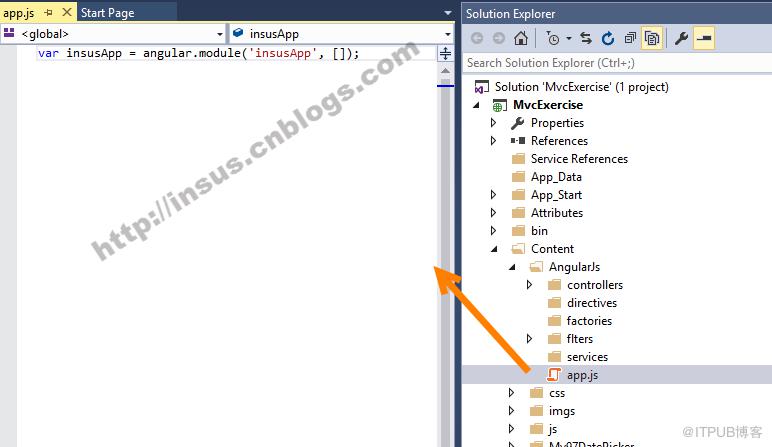Viewport: 772px width, 447px height.
Task: Collapse the Content folder
Action: (494, 249)
